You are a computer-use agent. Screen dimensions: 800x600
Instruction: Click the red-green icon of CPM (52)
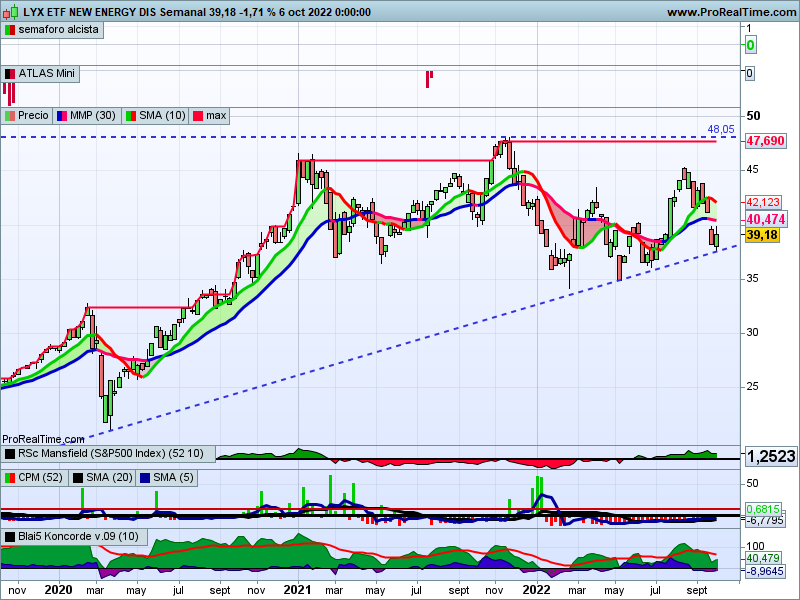click(10, 478)
